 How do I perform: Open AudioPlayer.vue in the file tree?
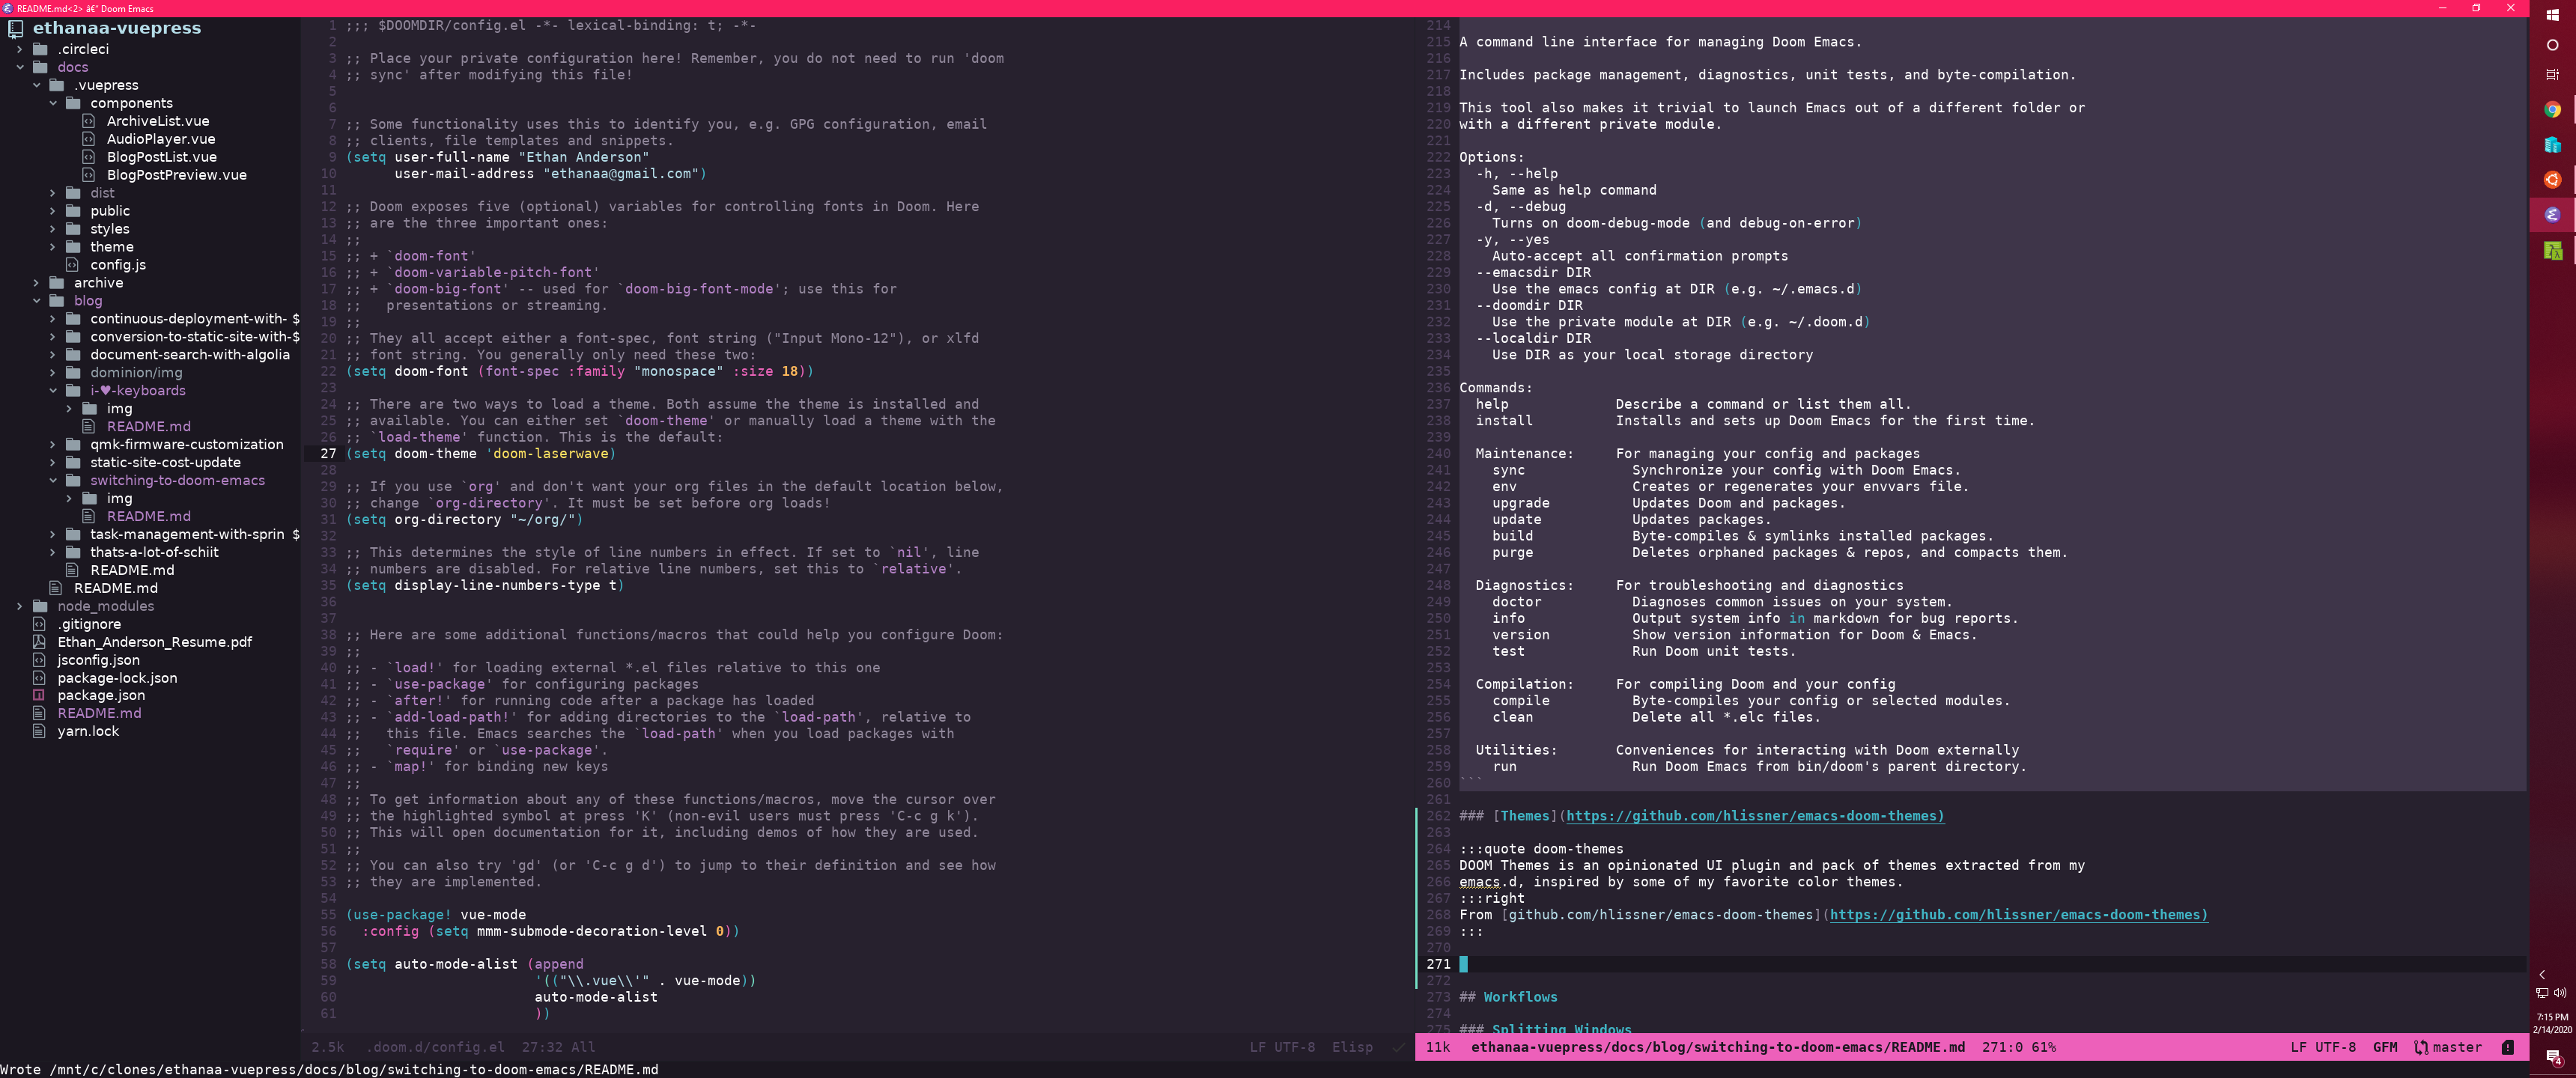(x=161, y=139)
